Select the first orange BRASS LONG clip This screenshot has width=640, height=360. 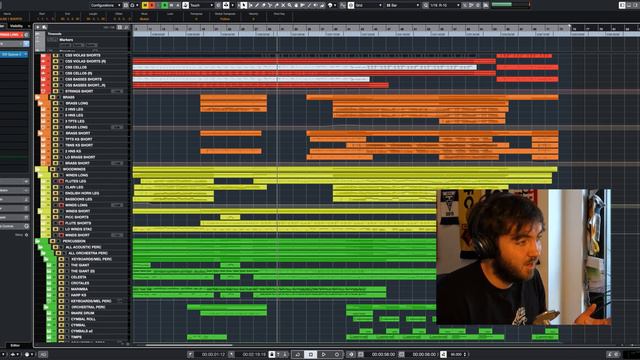coord(233,103)
